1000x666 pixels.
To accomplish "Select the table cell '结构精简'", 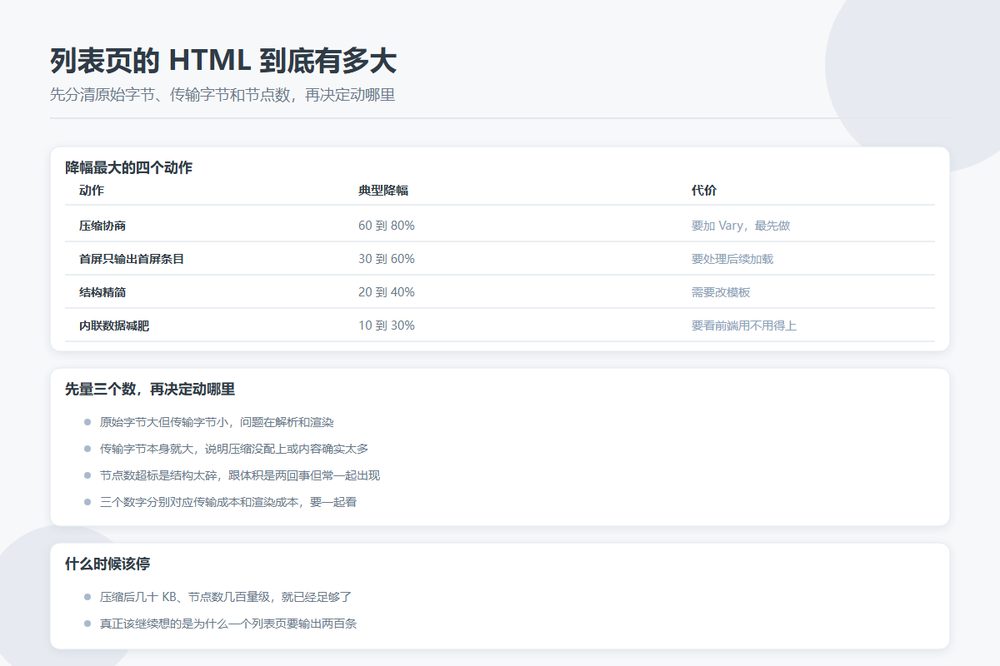I will [102, 292].
